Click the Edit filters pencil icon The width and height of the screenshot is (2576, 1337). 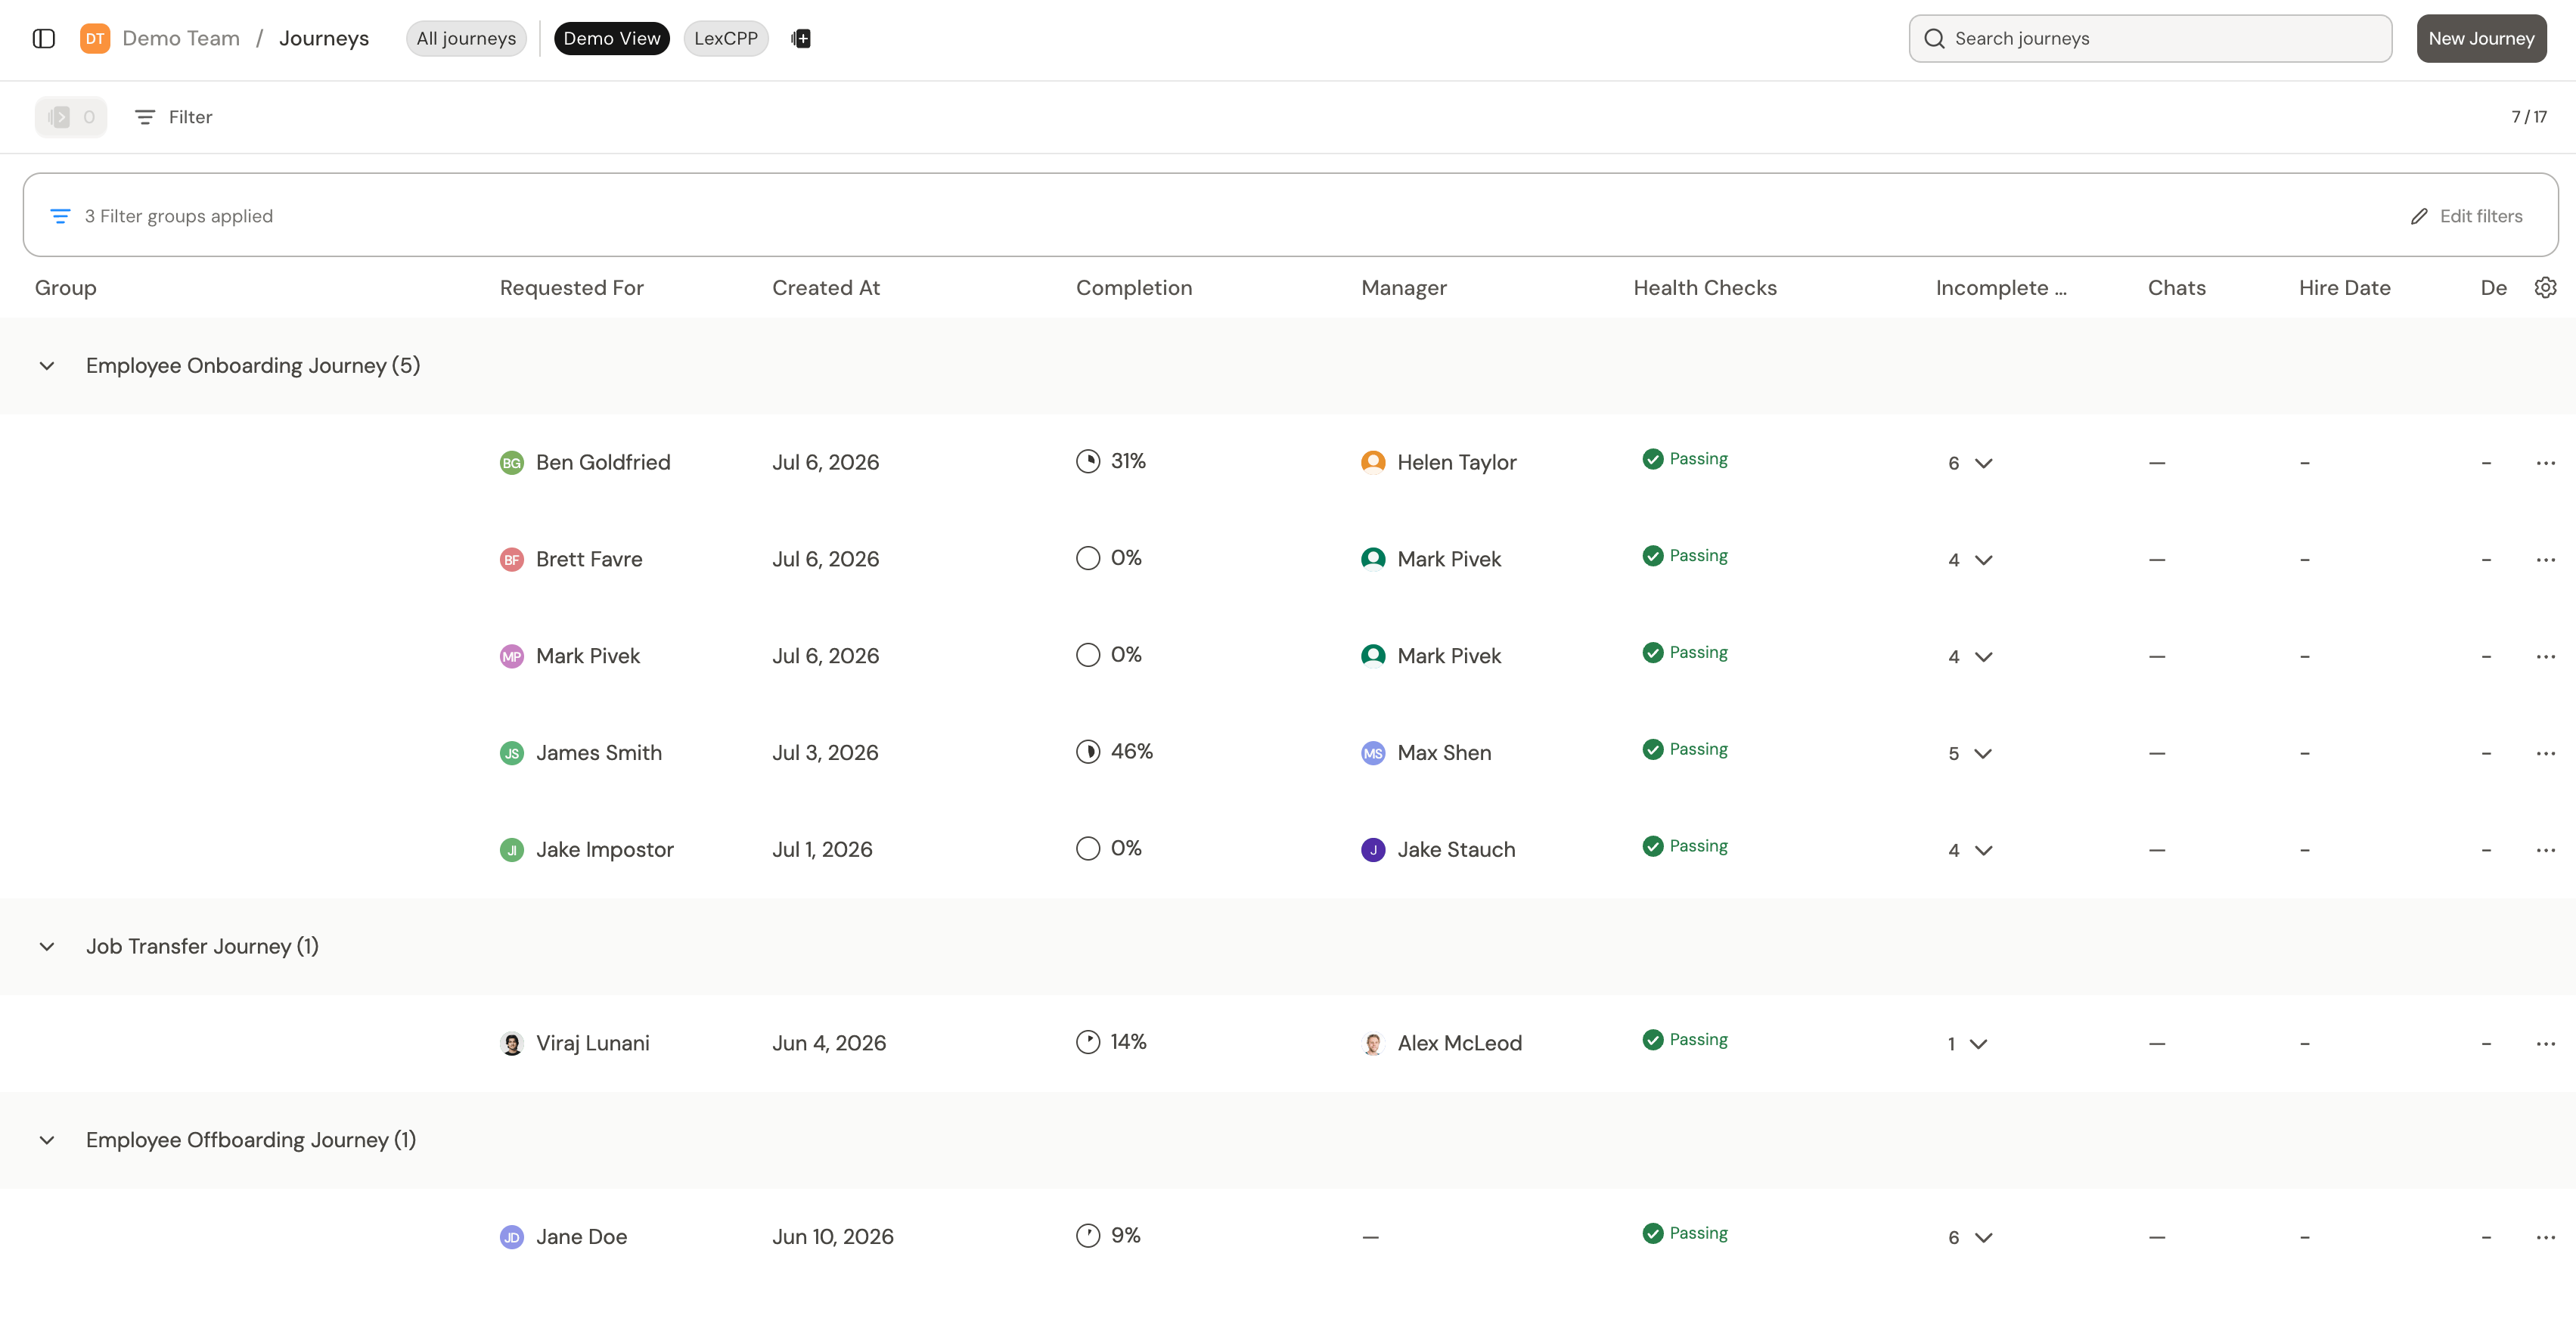pos(2418,216)
